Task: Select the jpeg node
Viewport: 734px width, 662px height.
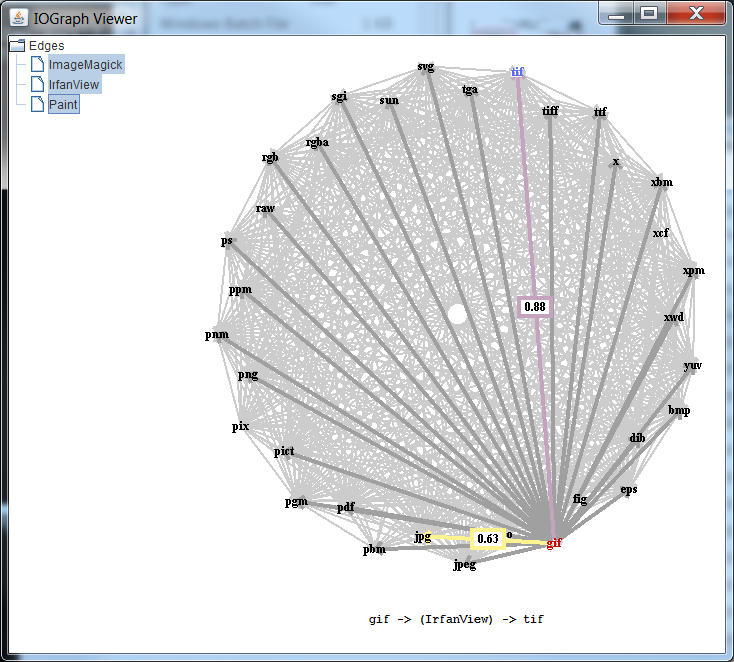Action: pyautogui.click(x=464, y=565)
